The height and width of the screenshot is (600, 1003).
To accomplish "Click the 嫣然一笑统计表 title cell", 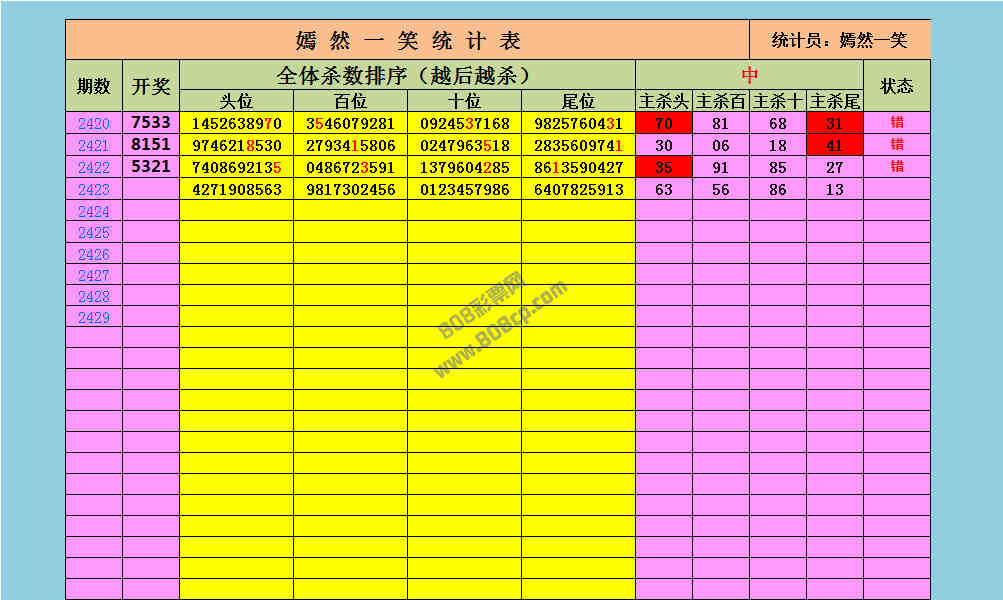I will click(408, 40).
